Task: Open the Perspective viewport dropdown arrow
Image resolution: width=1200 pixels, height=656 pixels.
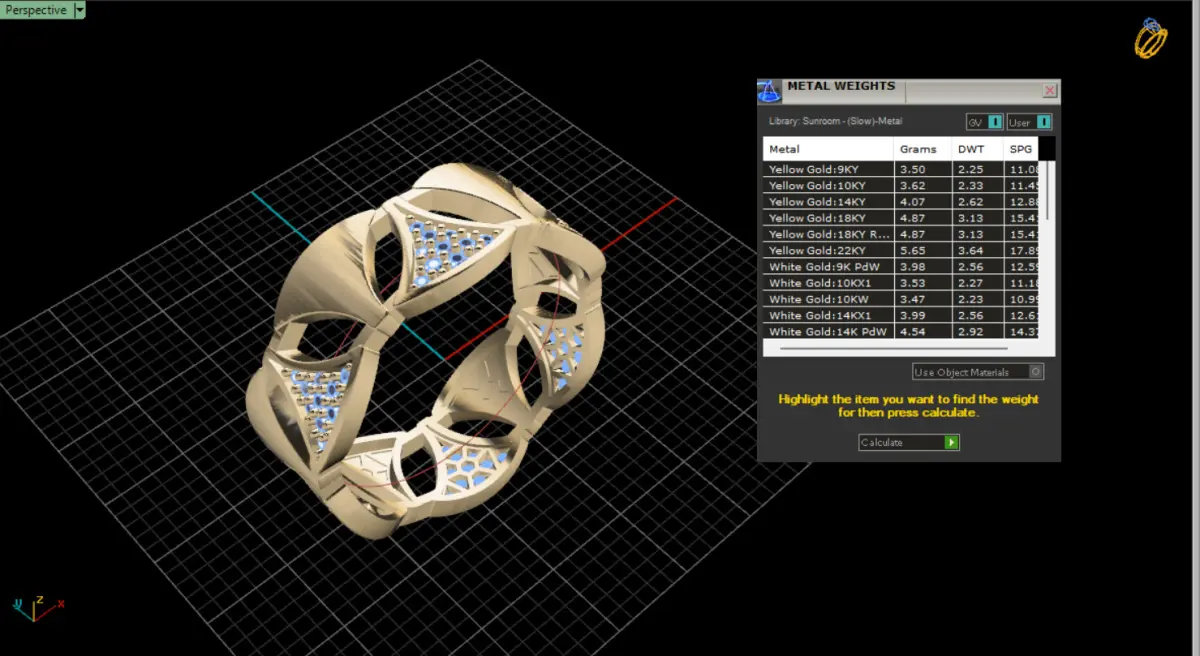Action: [79, 10]
